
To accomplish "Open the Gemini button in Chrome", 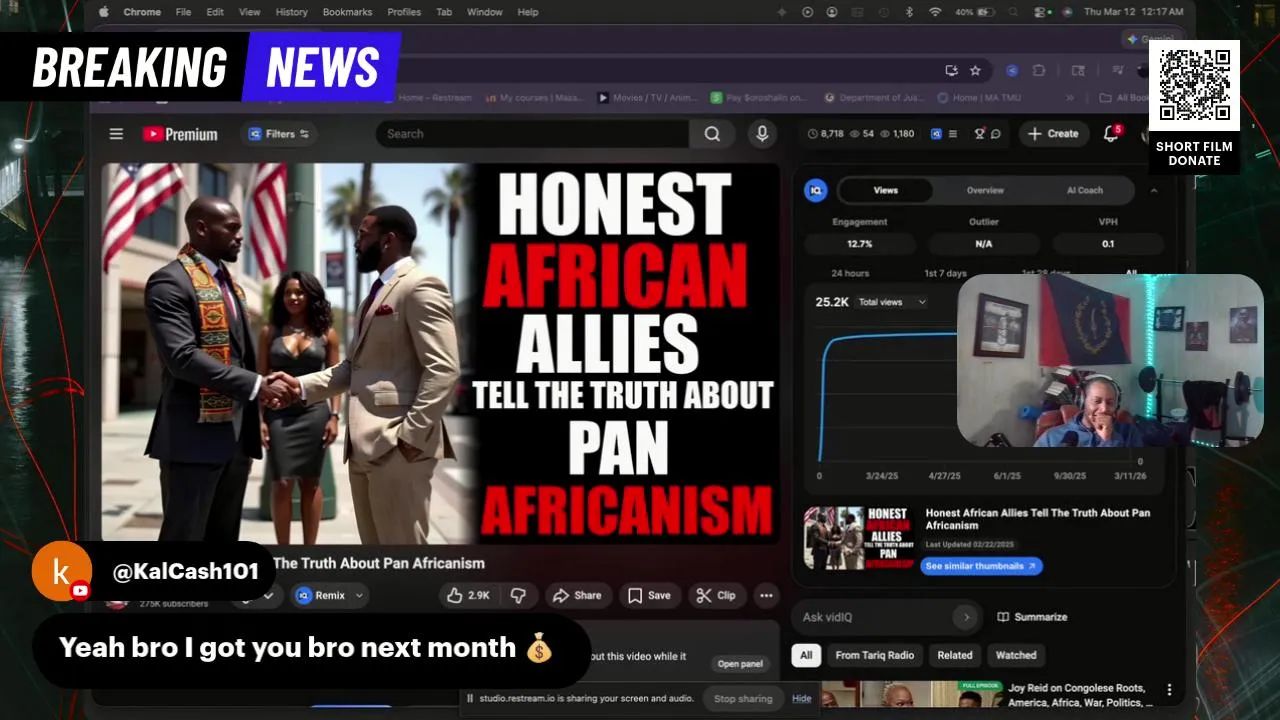I will click(1150, 39).
